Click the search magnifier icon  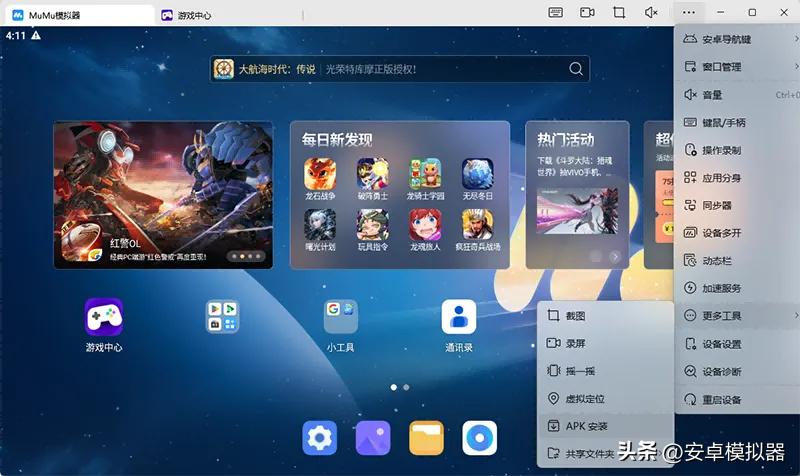coord(575,69)
